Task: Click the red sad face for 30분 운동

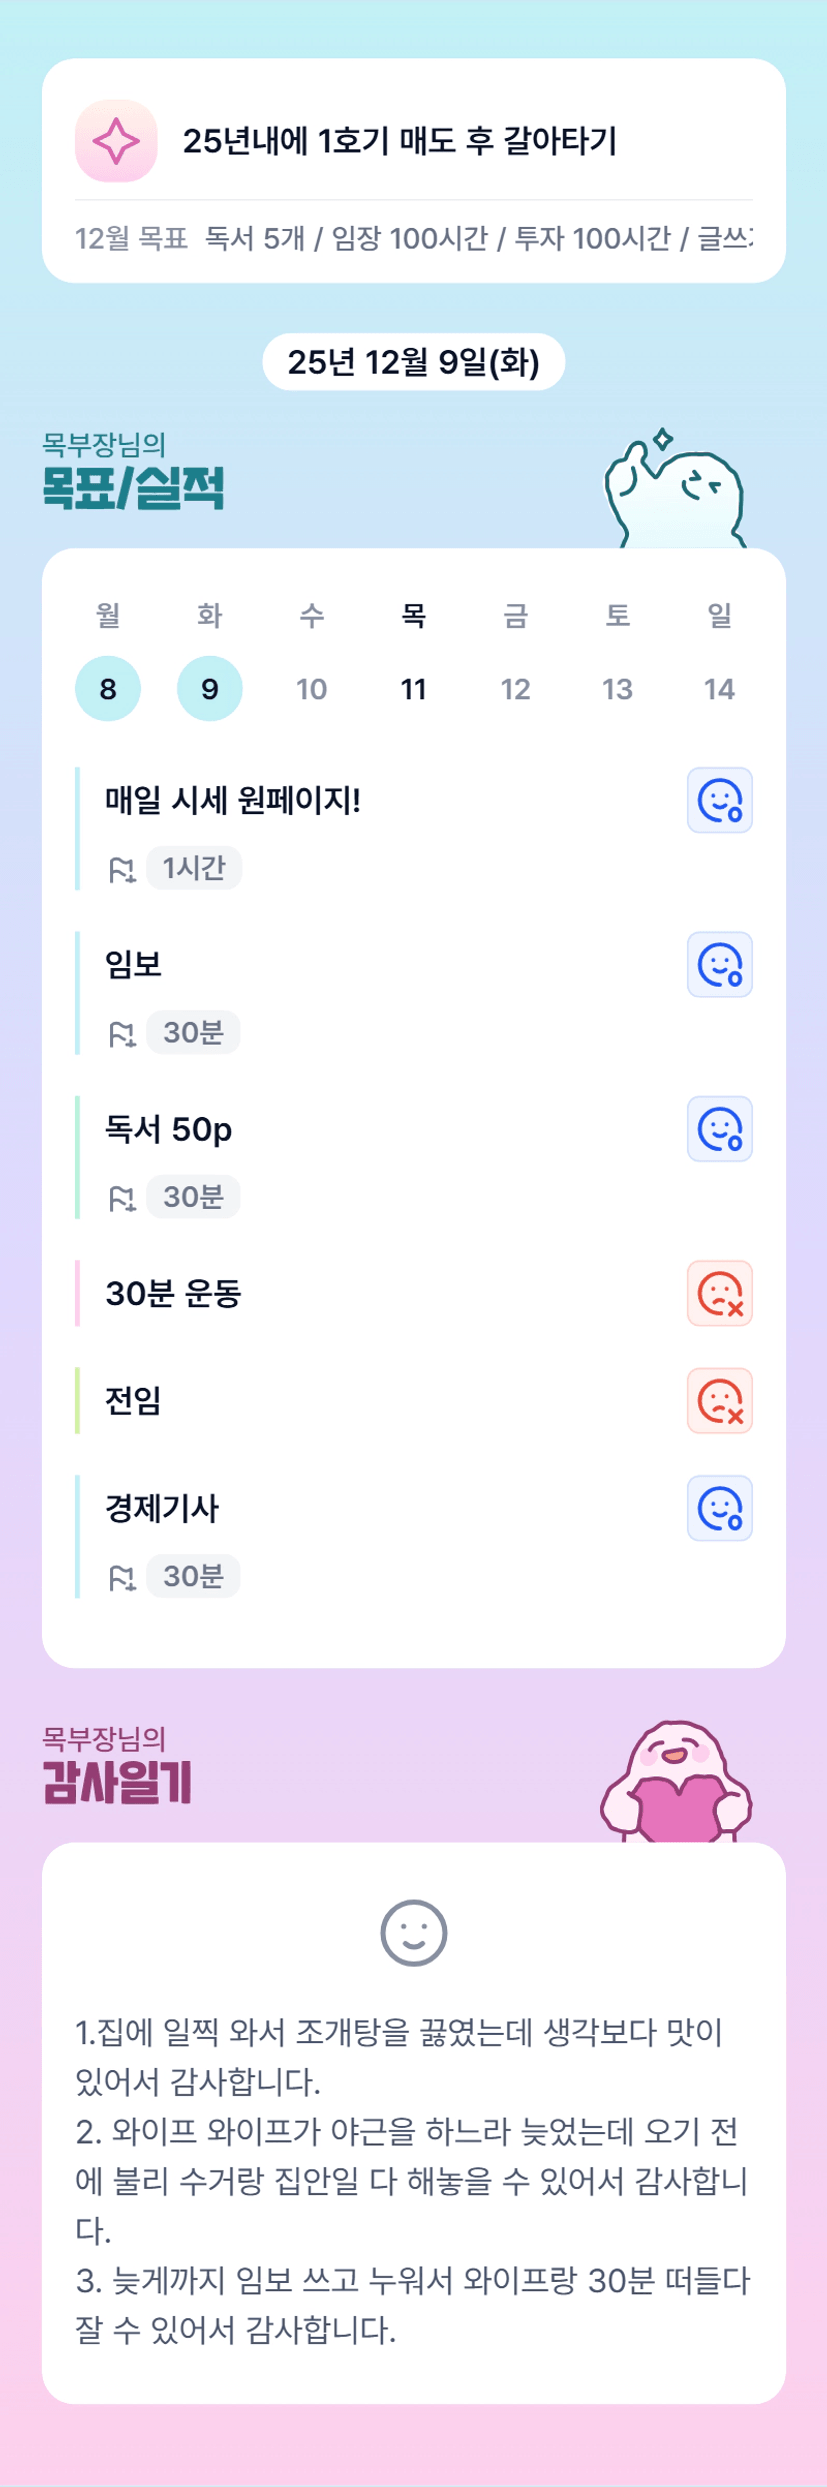Action: [719, 1293]
